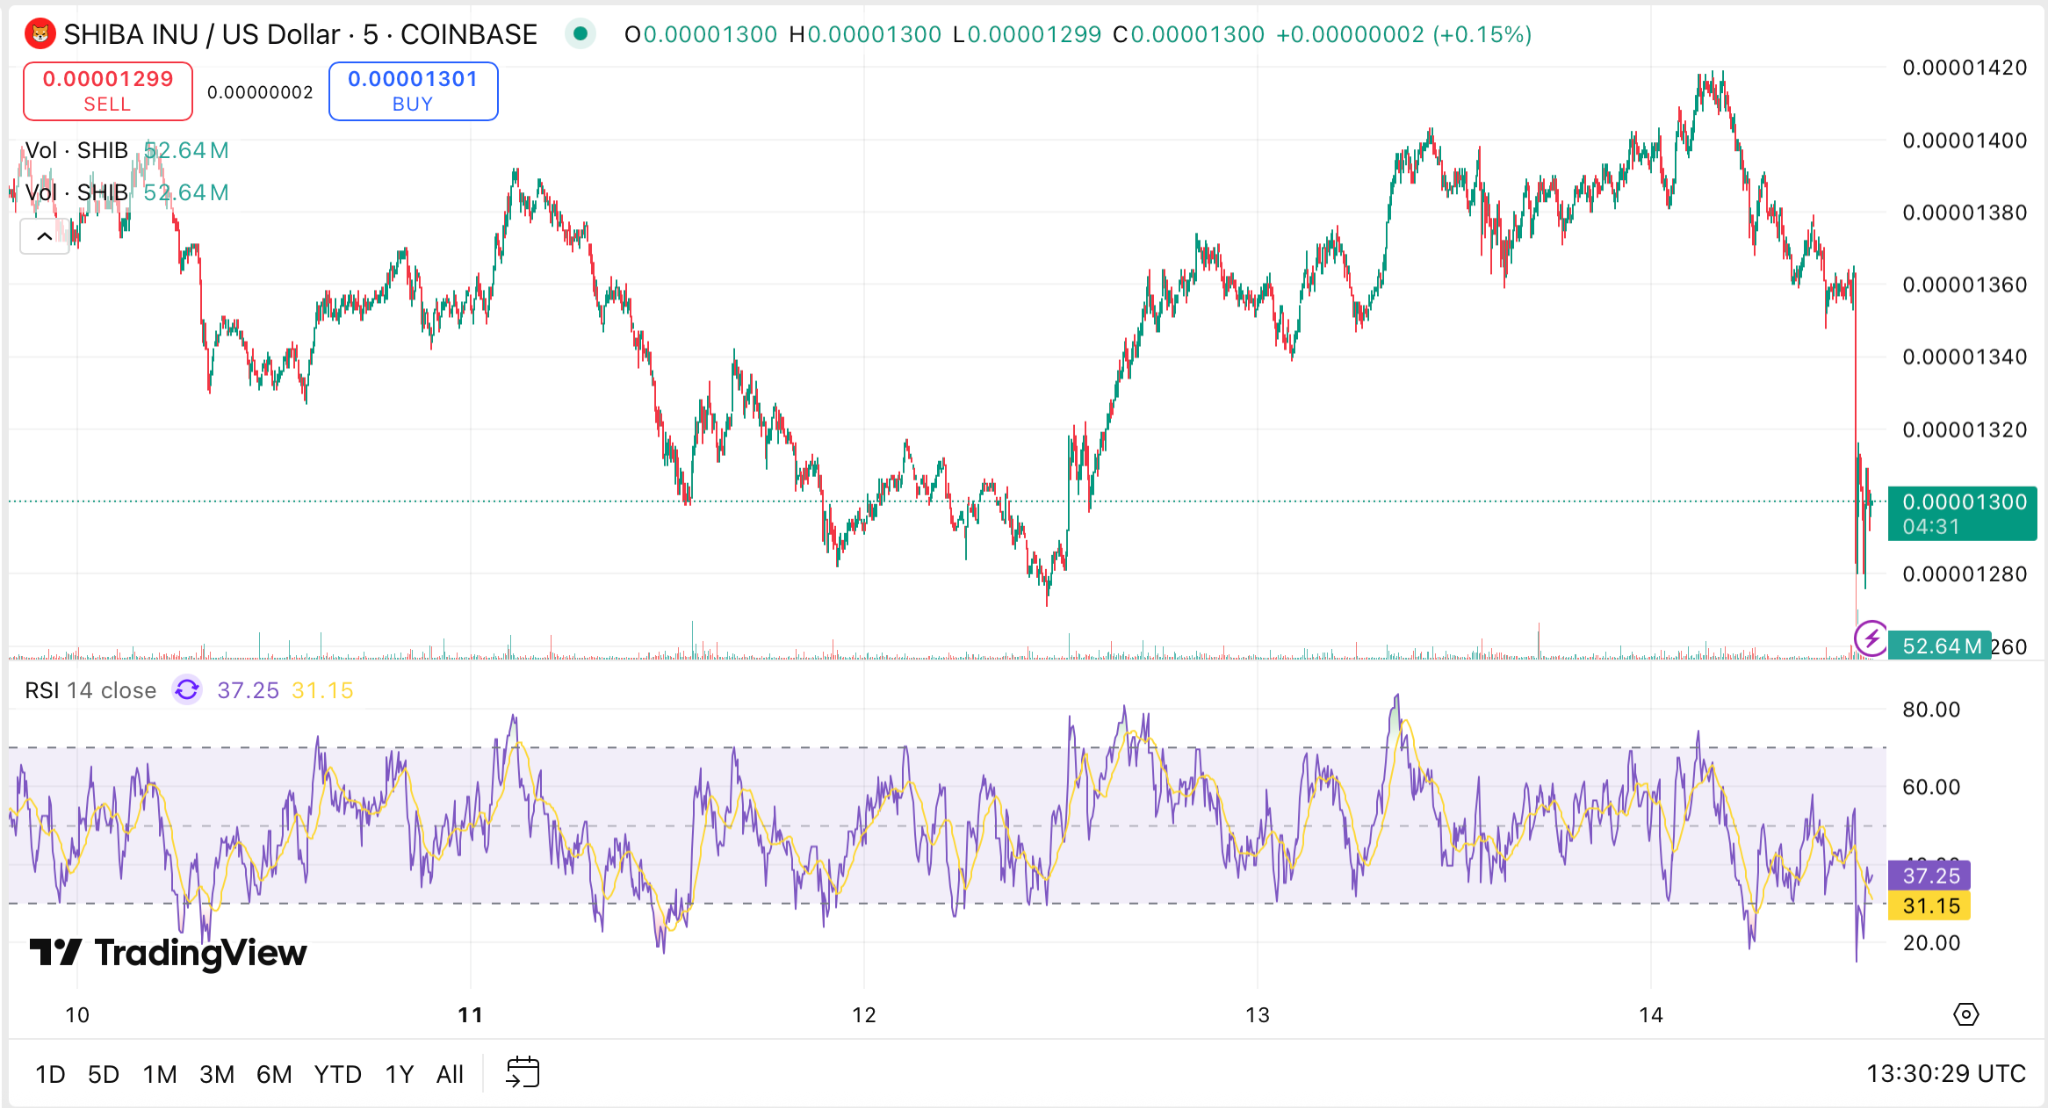The width and height of the screenshot is (2048, 1108).
Task: Open the go-to-date calendar icon
Action: coord(523,1073)
